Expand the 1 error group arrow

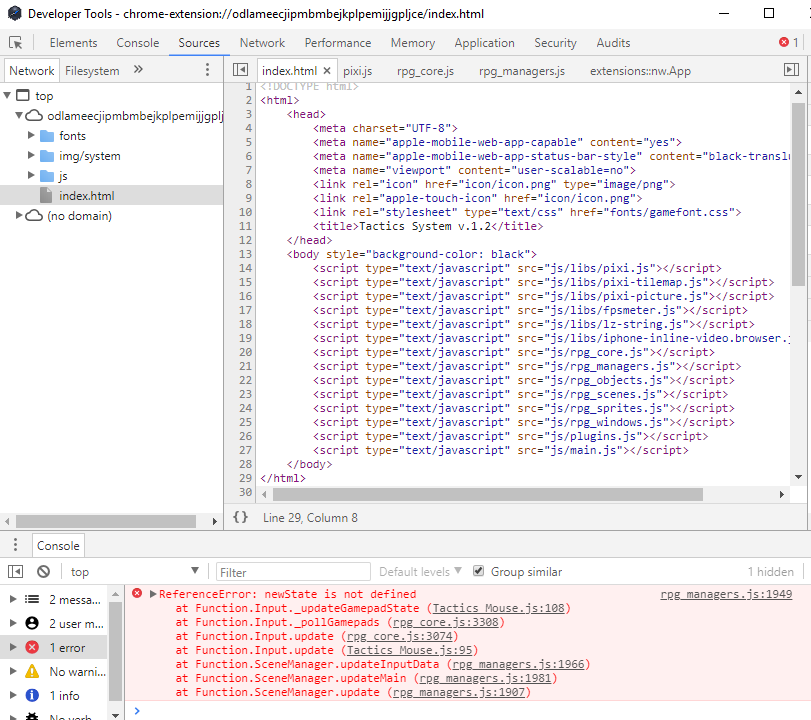point(13,647)
